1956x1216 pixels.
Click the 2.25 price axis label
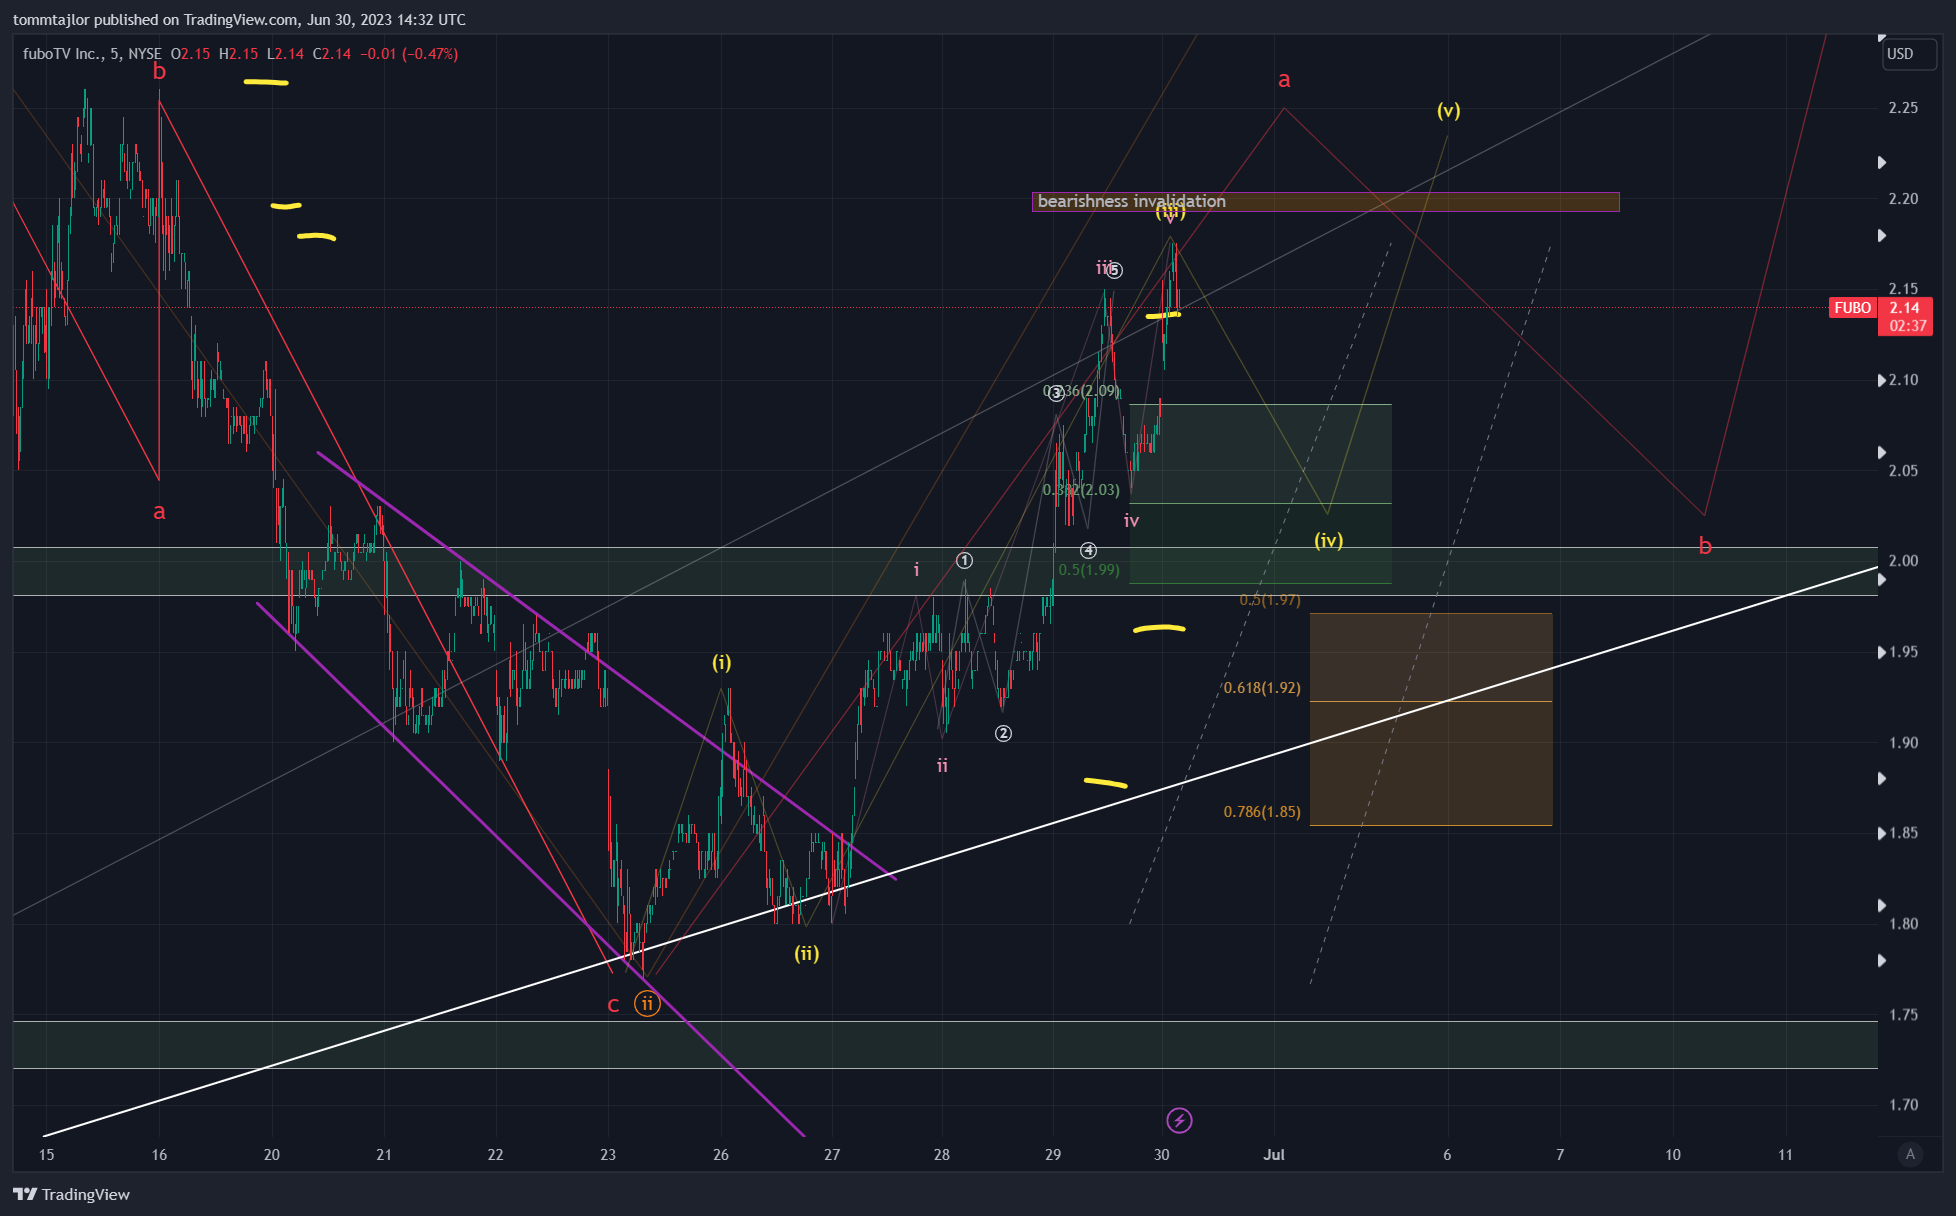pyautogui.click(x=1903, y=108)
